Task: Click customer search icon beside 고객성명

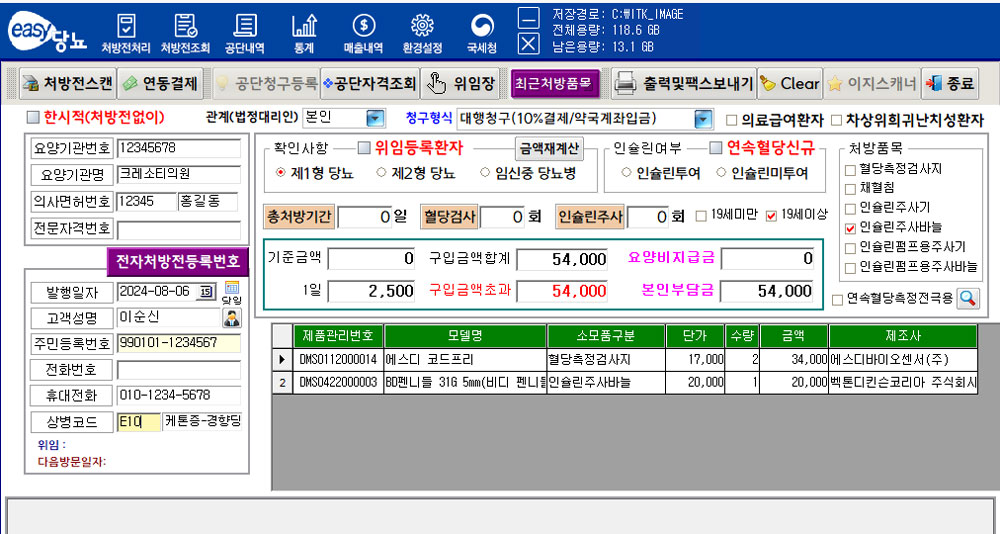Action: [232, 318]
